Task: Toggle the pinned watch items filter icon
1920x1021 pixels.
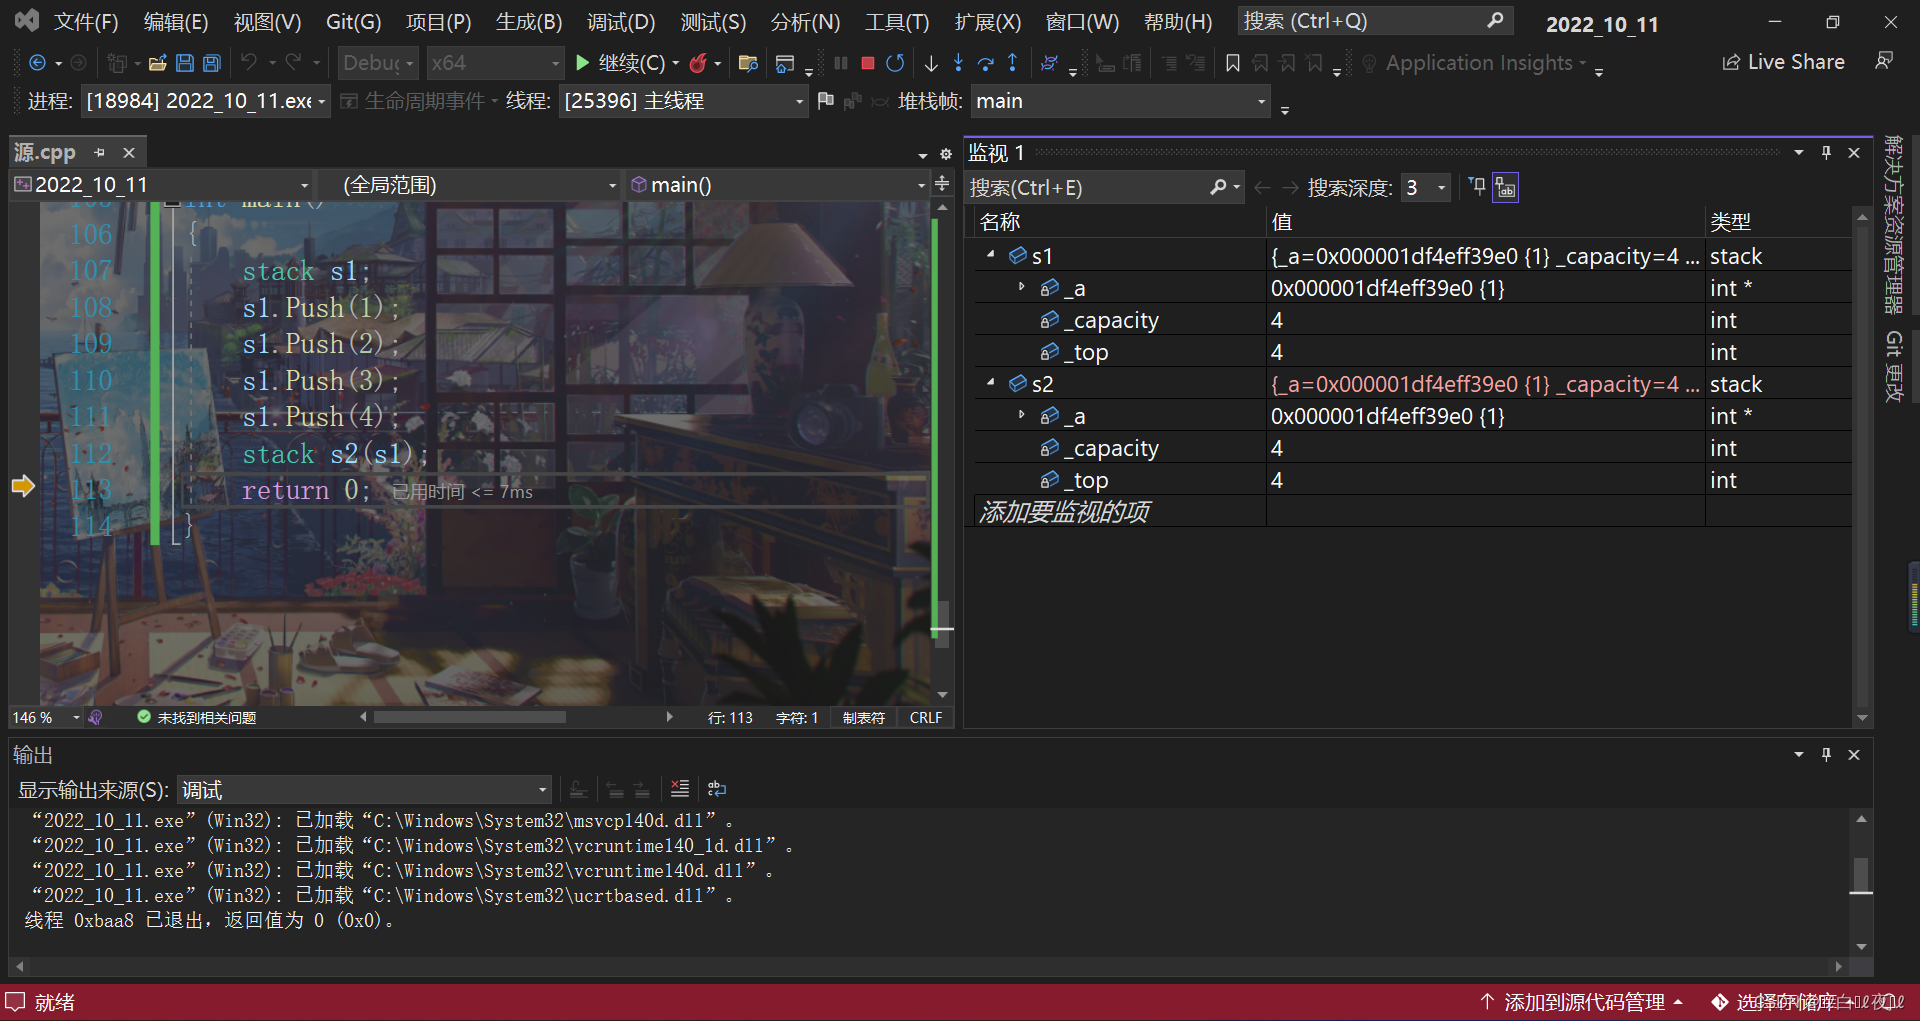Action: [x=1478, y=187]
